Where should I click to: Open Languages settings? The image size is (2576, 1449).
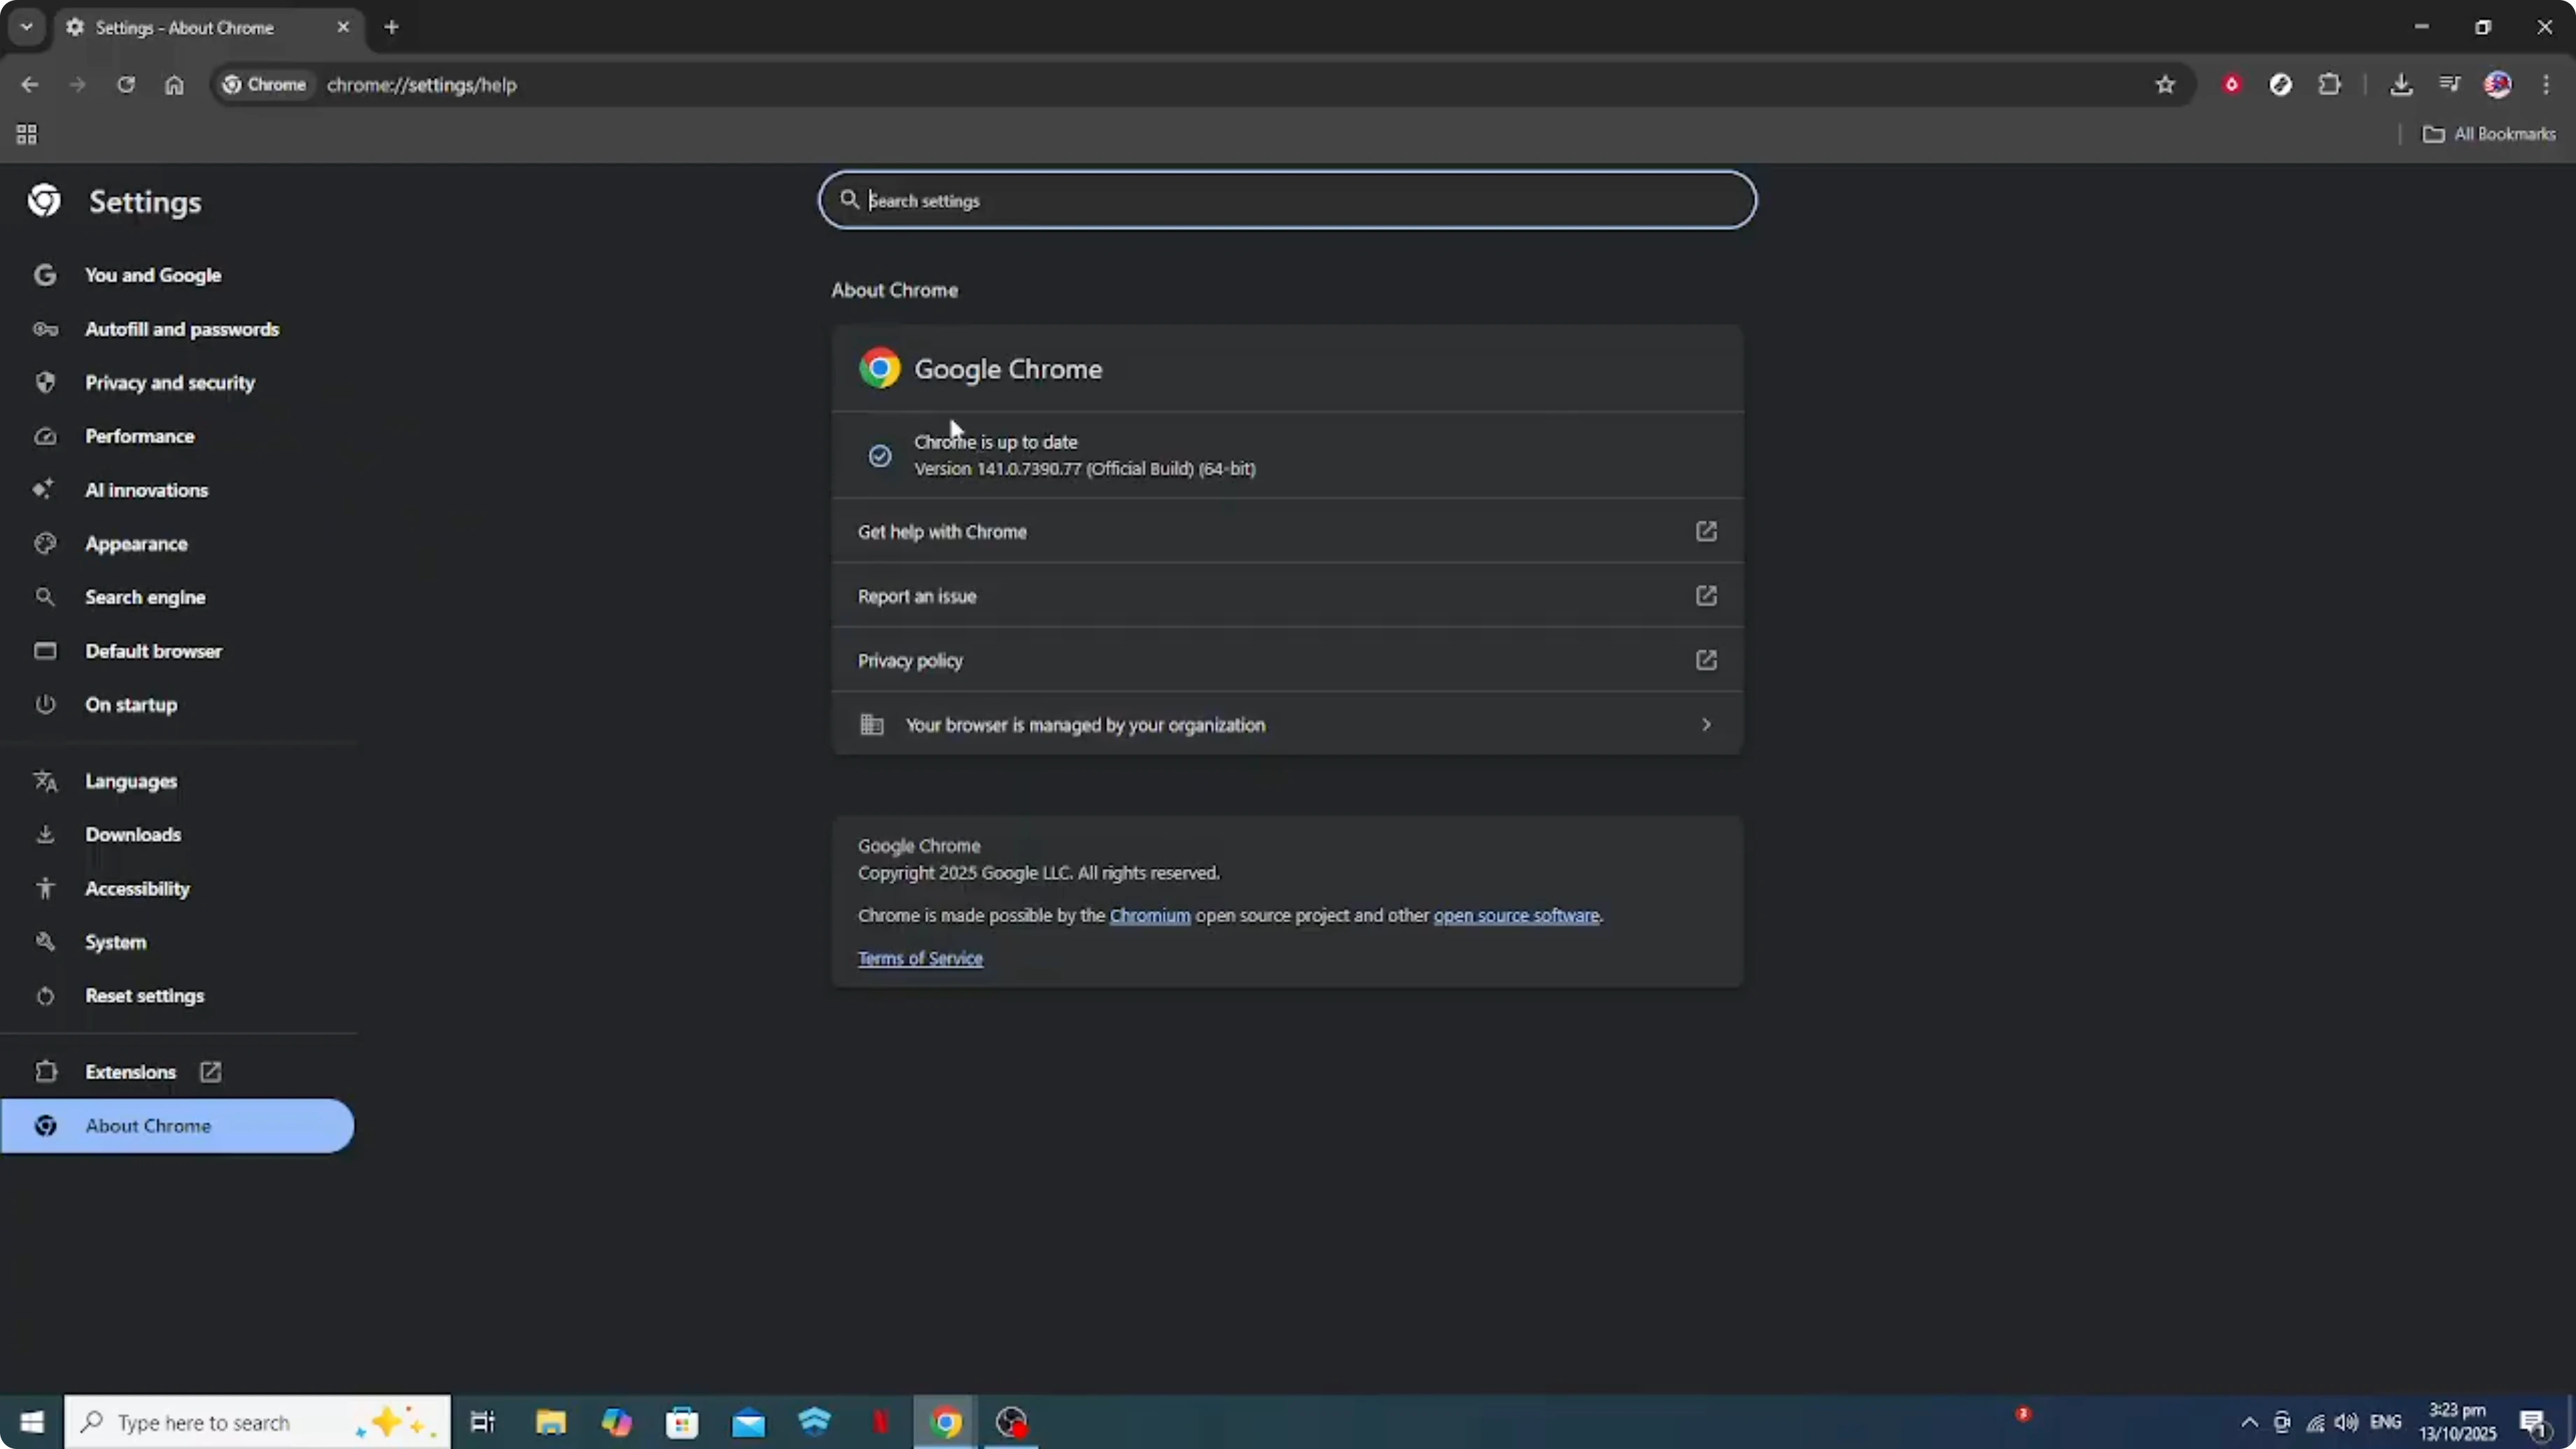131,781
